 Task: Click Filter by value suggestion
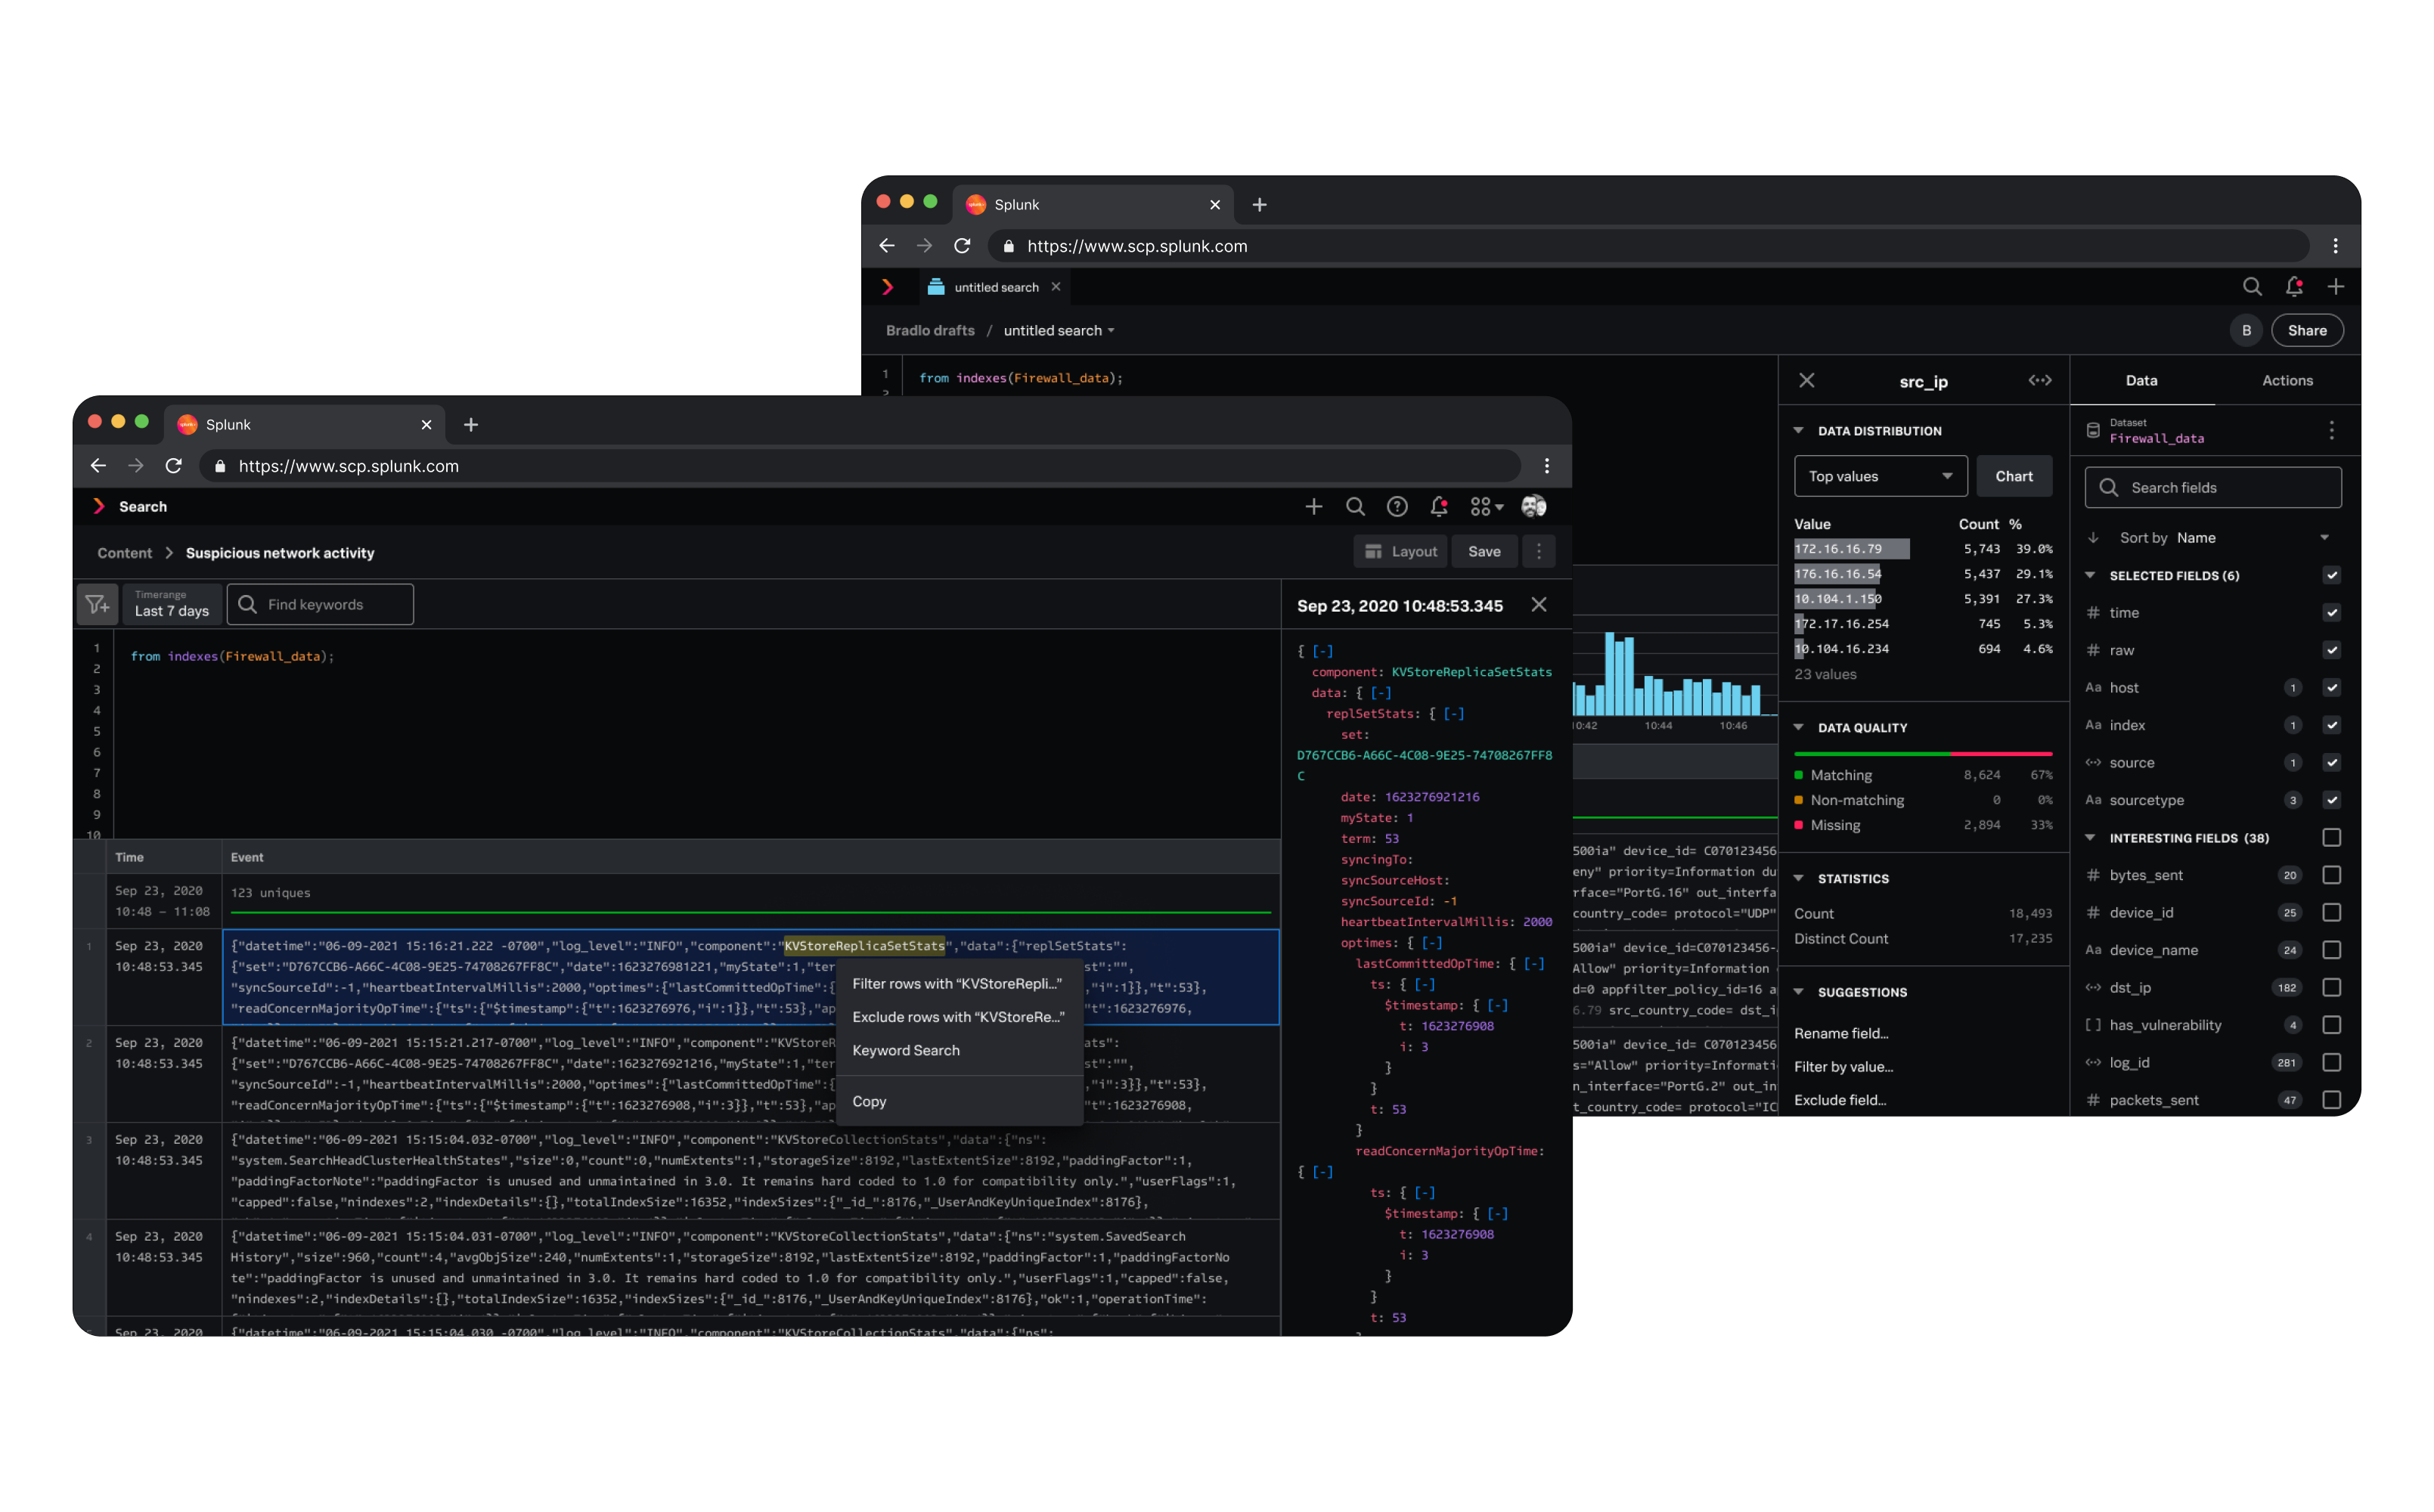tap(1844, 1067)
